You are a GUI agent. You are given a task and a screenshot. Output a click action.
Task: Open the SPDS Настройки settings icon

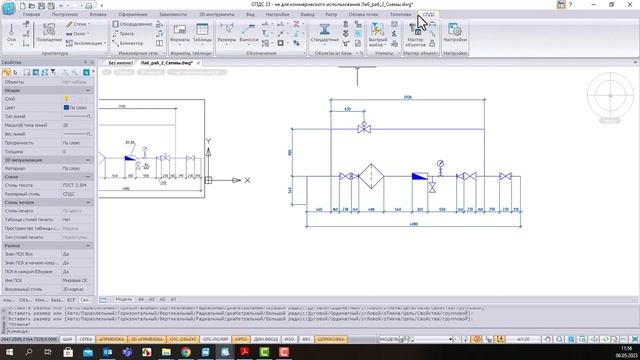pos(455,33)
